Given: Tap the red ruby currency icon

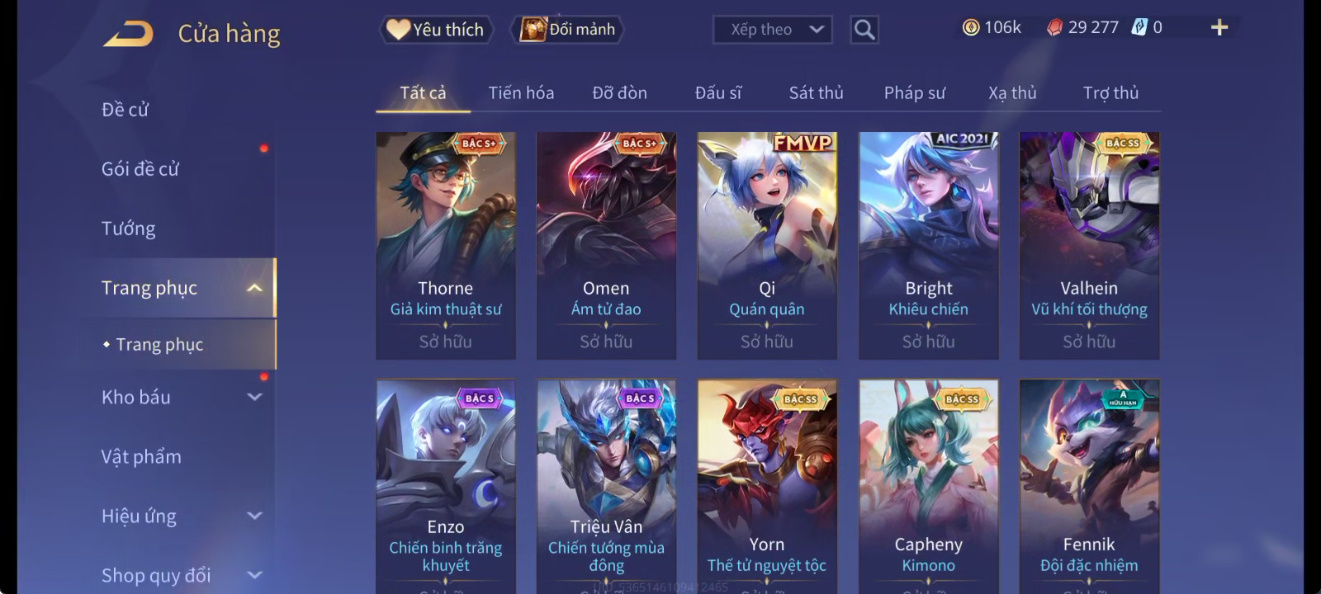Looking at the screenshot, I should 1054,28.
